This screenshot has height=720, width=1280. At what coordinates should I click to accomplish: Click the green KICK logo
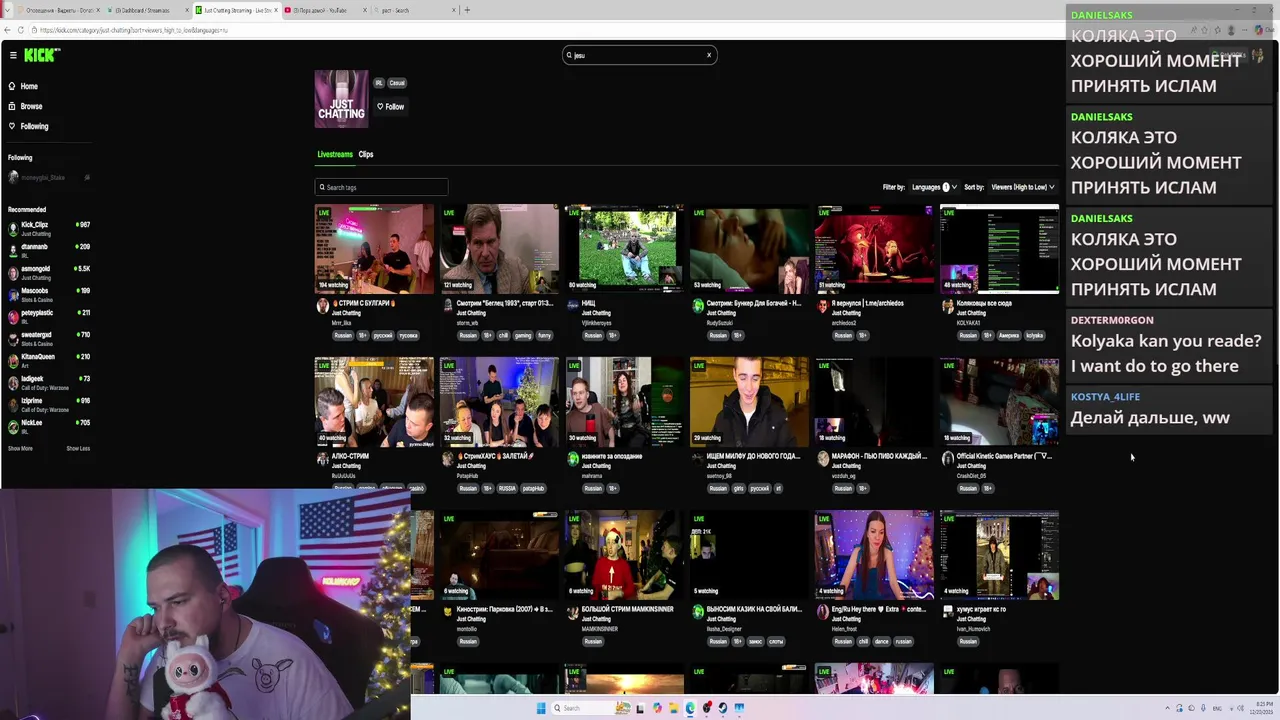[x=42, y=55]
